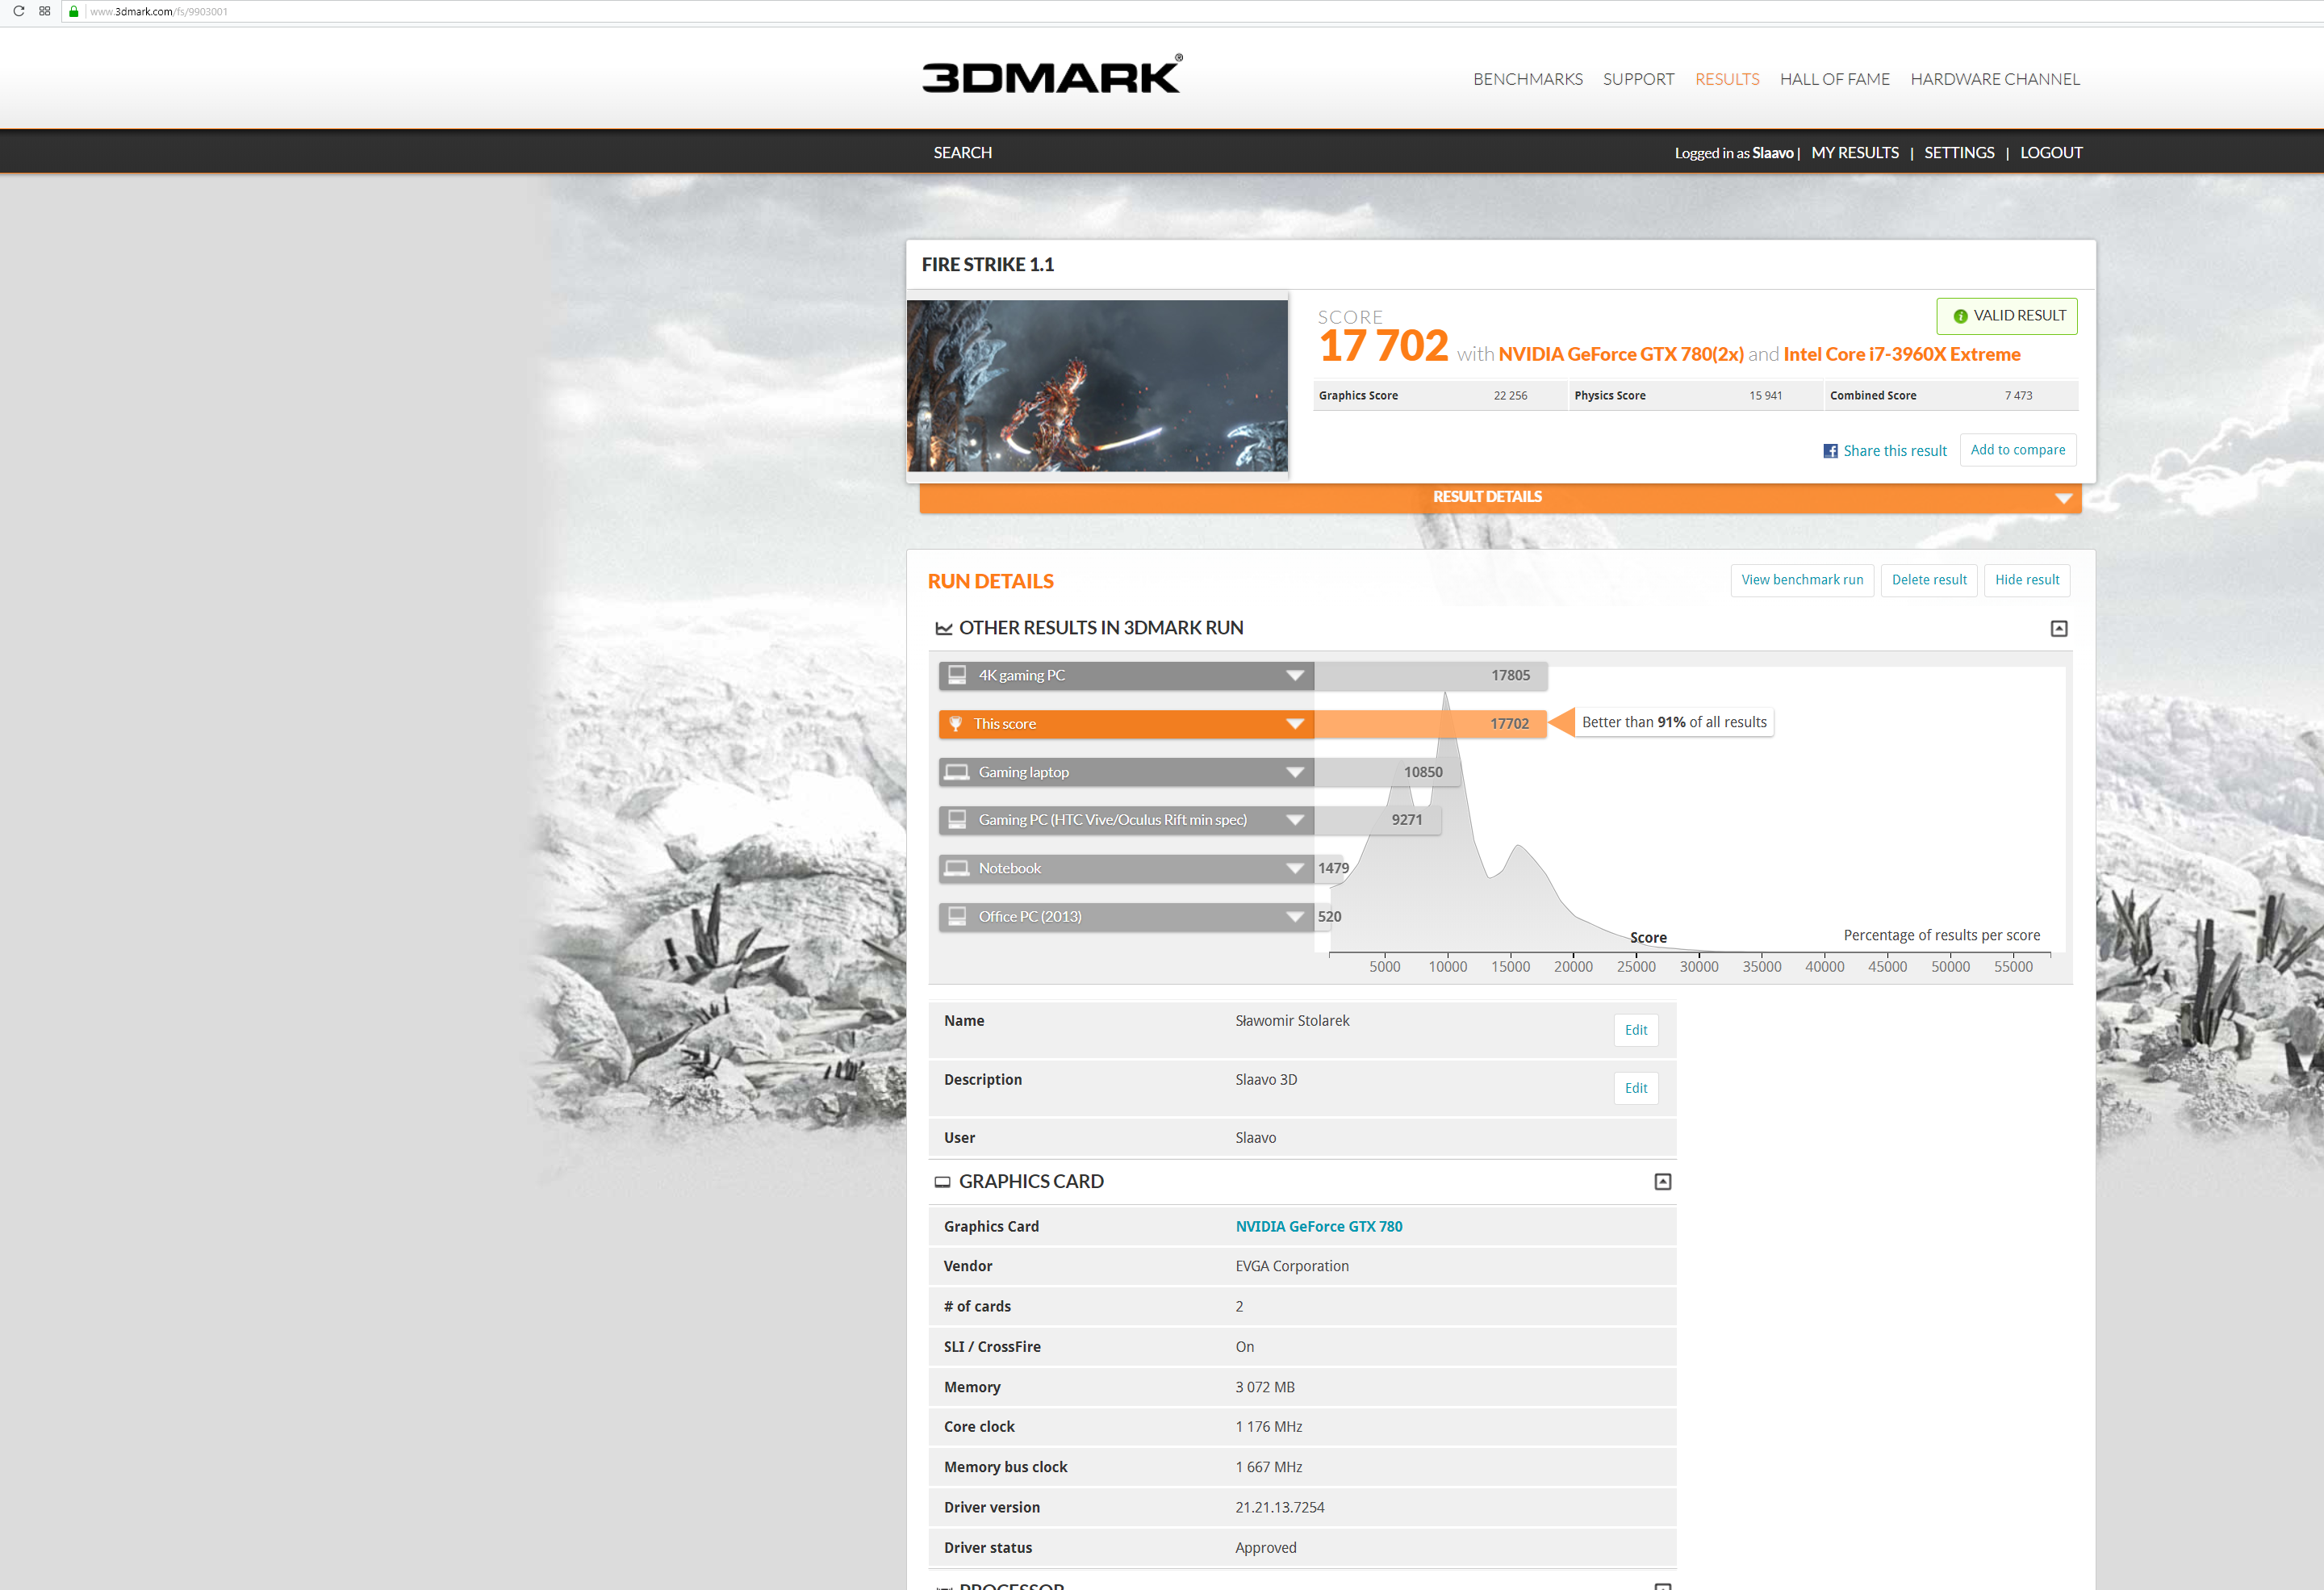
Task: Open NVIDIA GeForce GTX 780 graphics card link
Action: click(x=1318, y=1227)
